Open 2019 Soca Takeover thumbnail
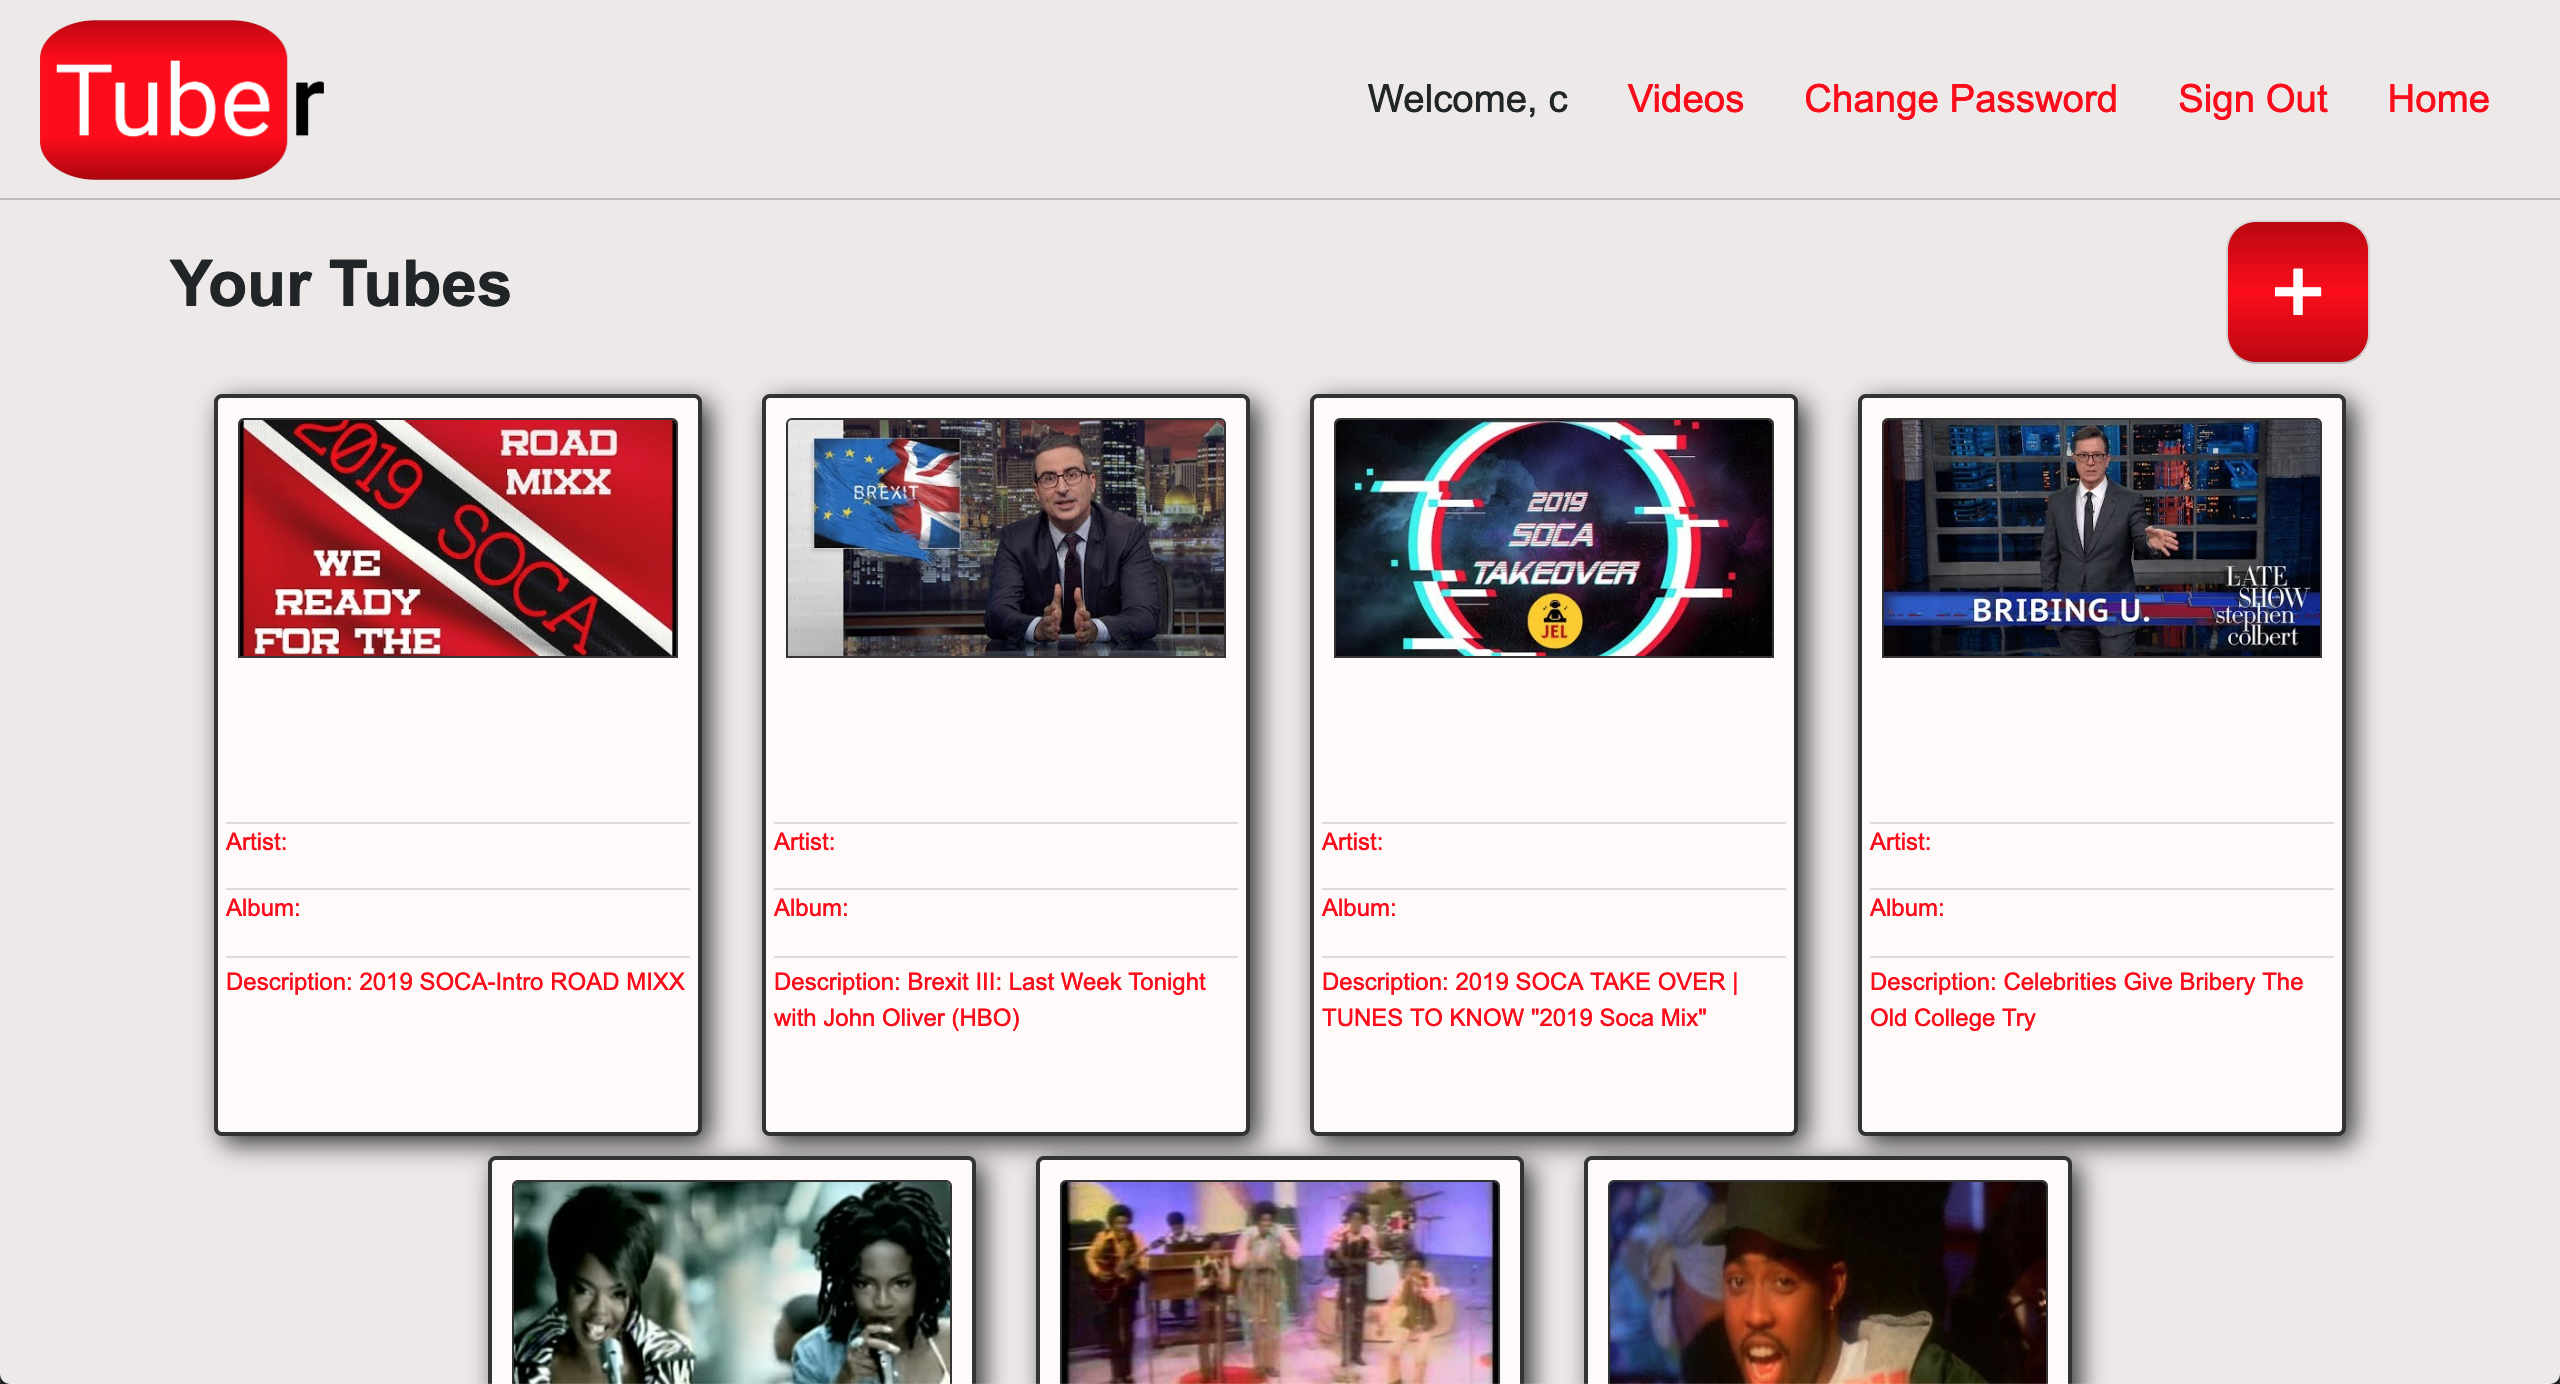This screenshot has height=1384, width=2560. (1554, 538)
